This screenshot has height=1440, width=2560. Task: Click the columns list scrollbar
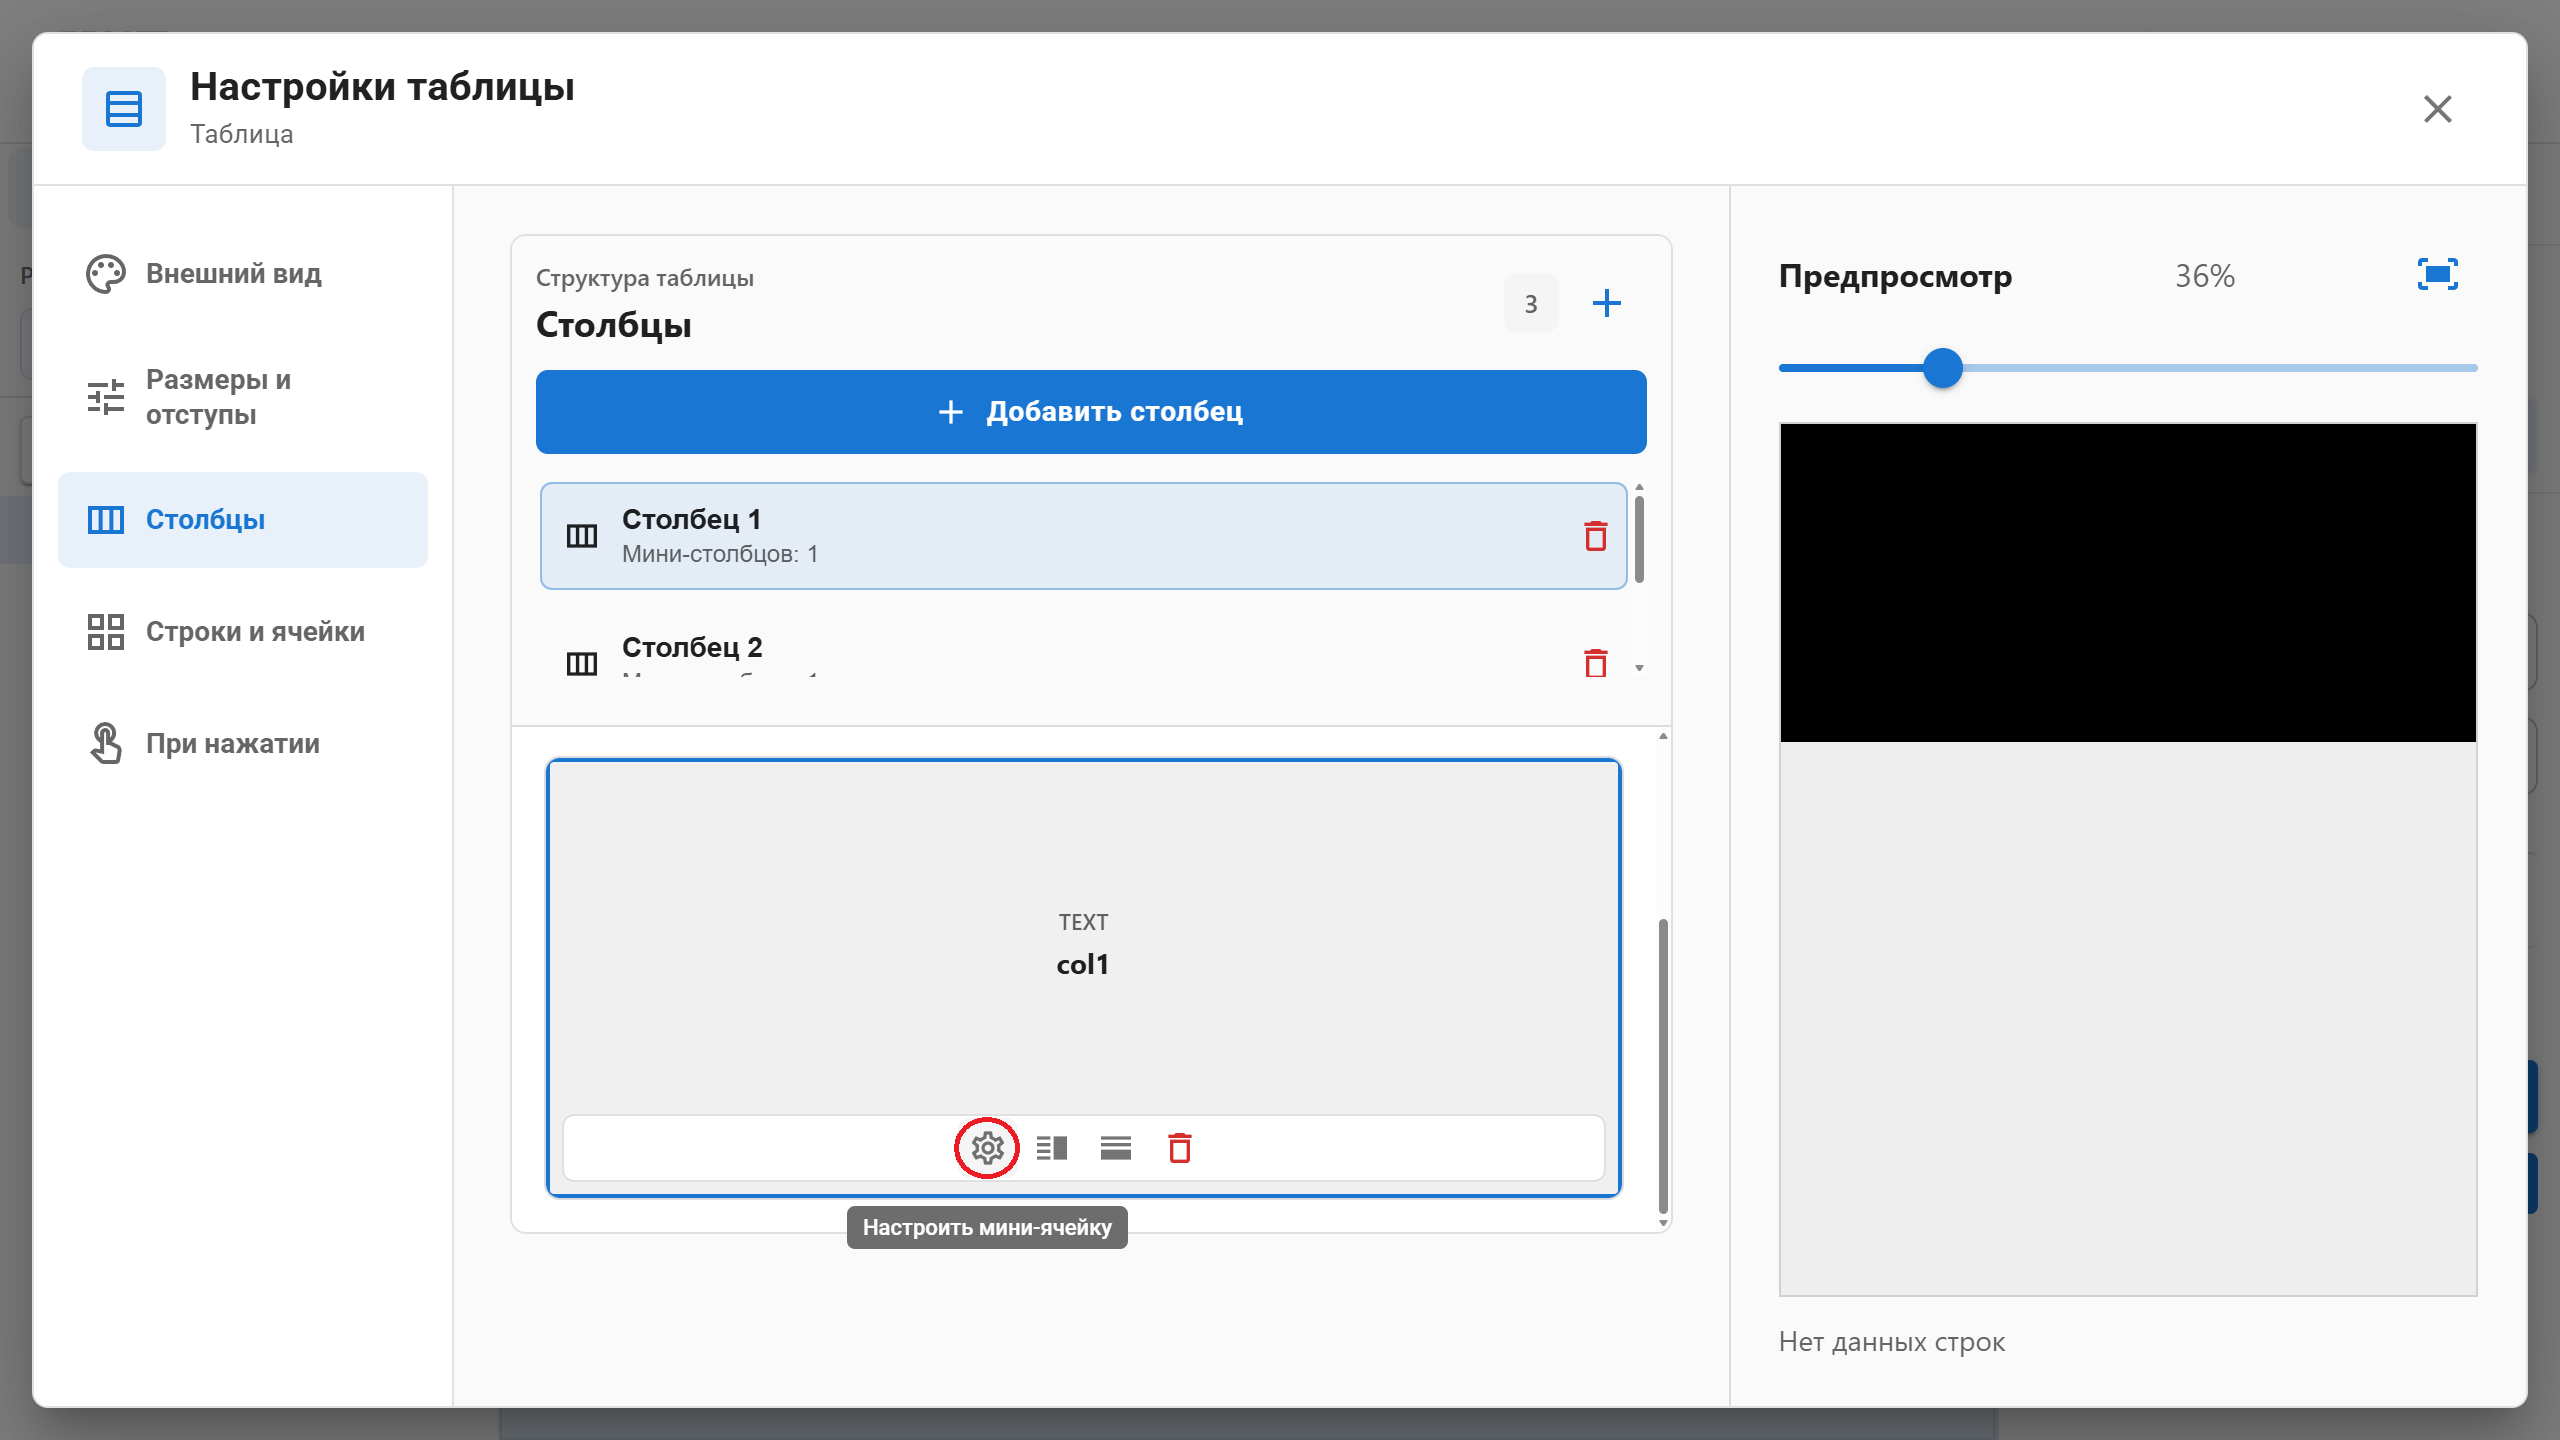point(1639,538)
